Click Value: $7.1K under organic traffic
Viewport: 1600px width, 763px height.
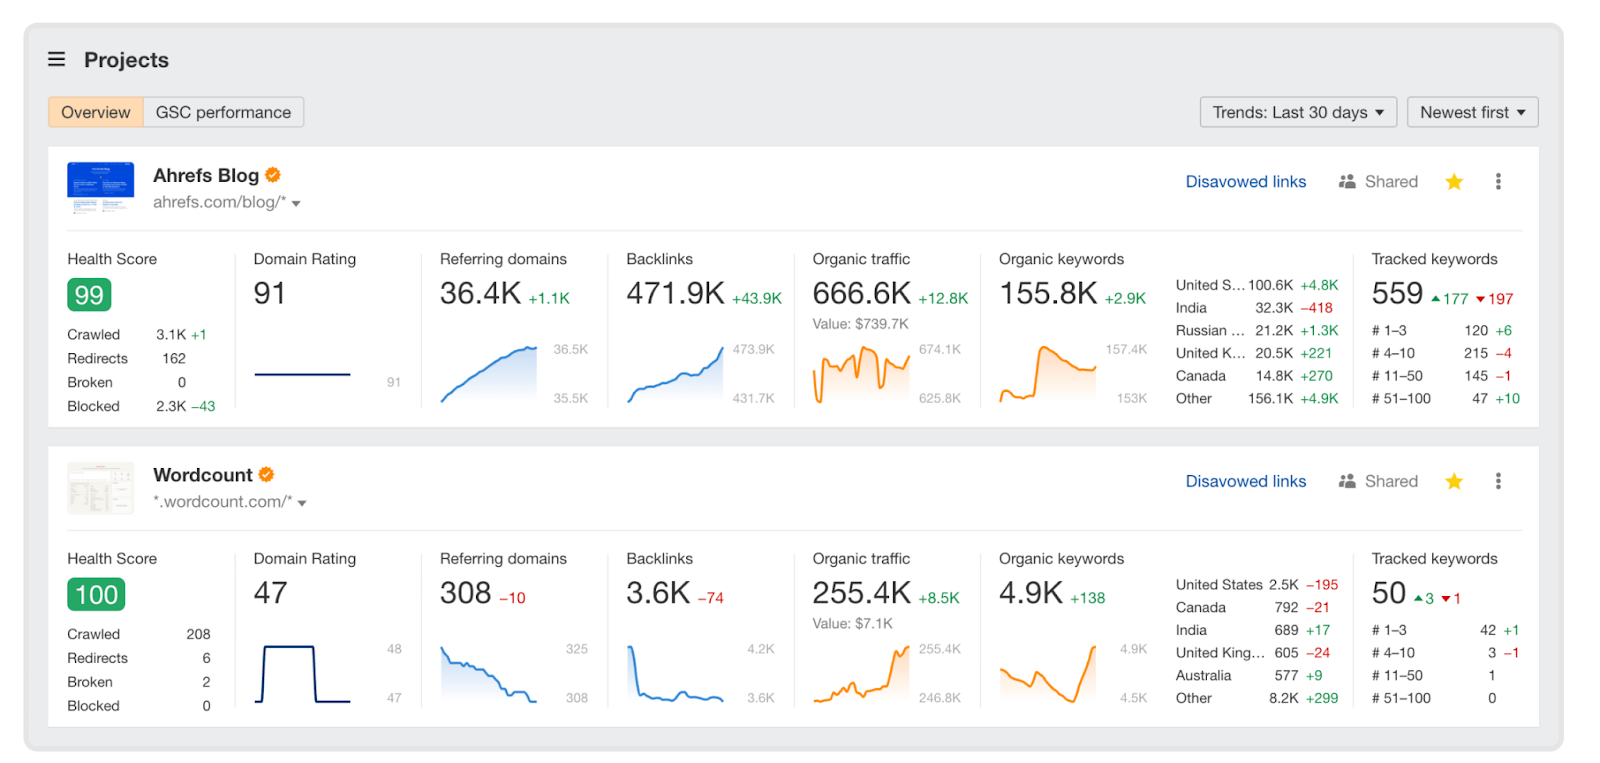pyautogui.click(x=853, y=624)
